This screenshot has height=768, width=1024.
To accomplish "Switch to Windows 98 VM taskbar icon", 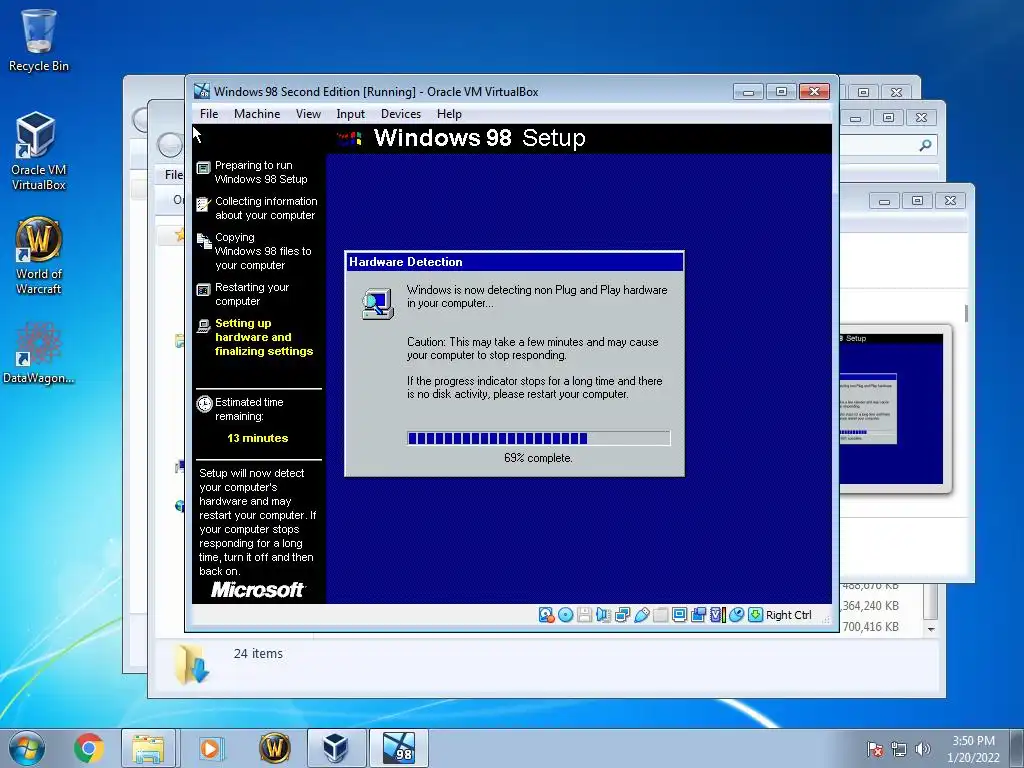I will [399, 748].
